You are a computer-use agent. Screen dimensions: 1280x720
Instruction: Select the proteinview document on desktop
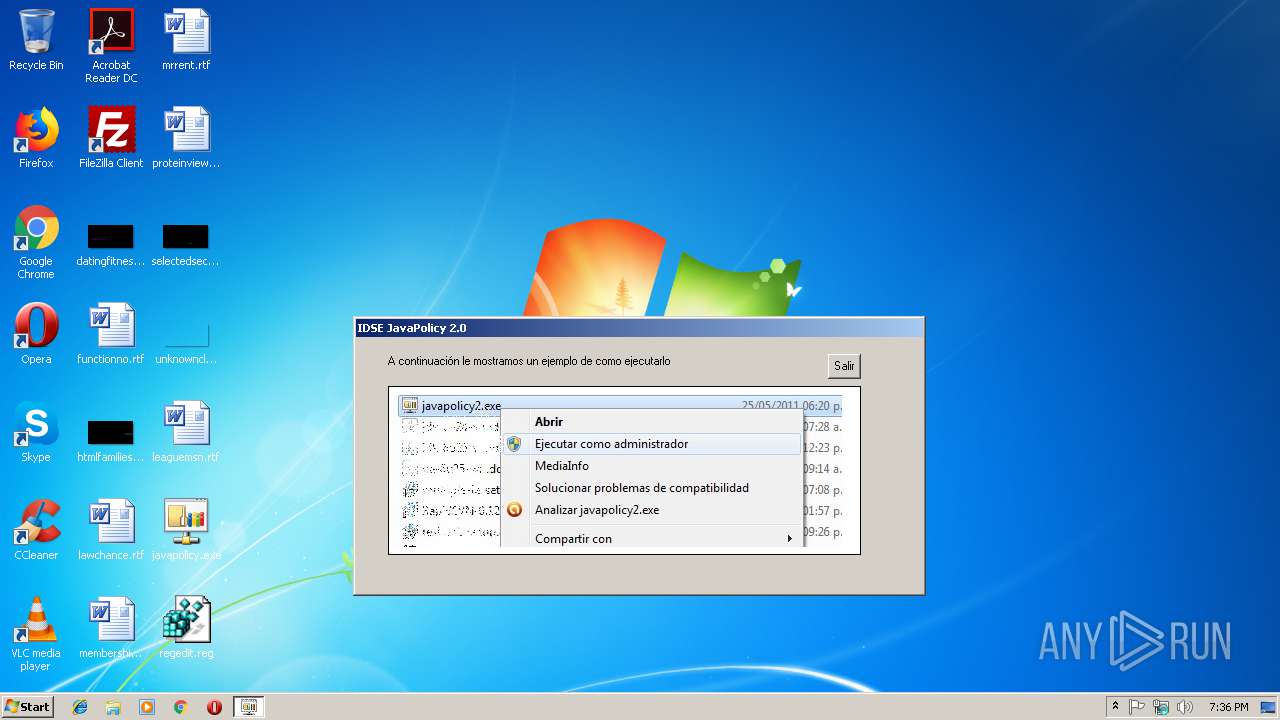coord(186,138)
